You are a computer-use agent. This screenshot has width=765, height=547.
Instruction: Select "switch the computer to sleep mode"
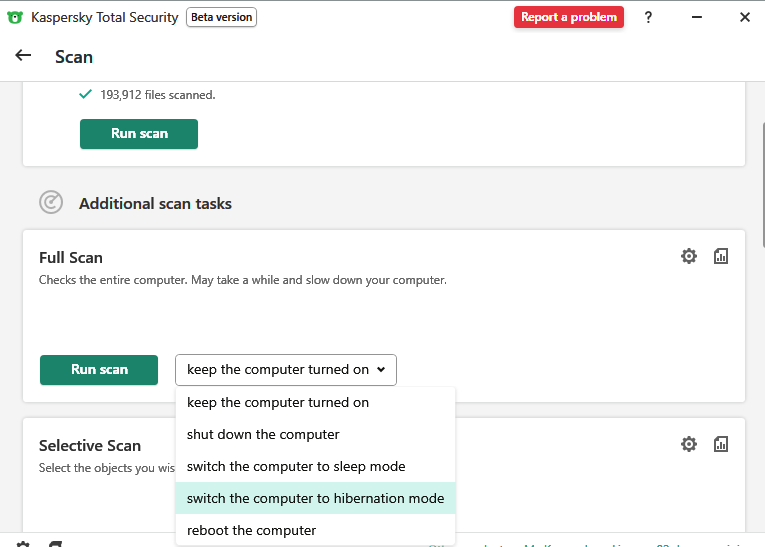pos(296,467)
